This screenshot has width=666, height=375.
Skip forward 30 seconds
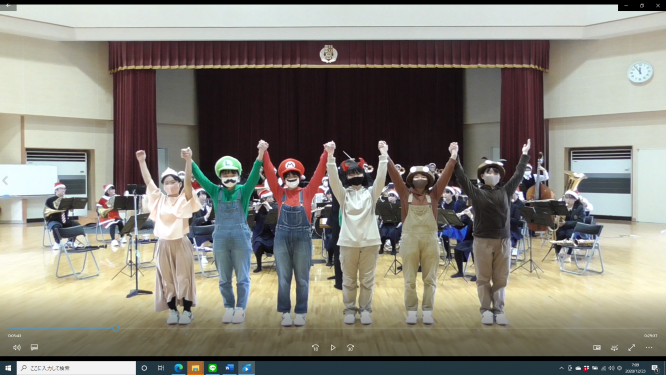(350, 347)
